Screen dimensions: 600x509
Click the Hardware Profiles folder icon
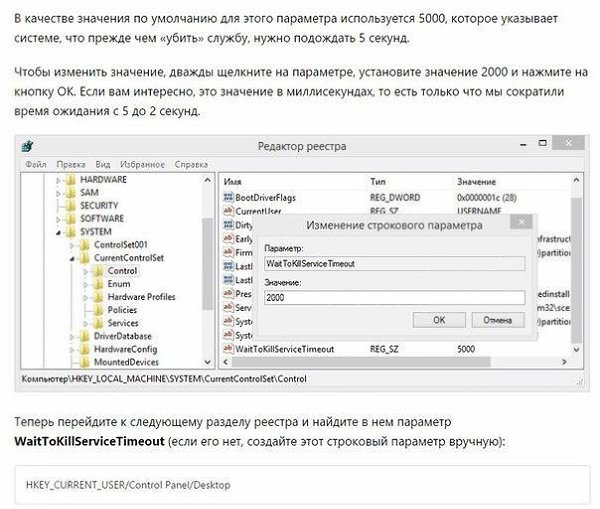[97, 297]
